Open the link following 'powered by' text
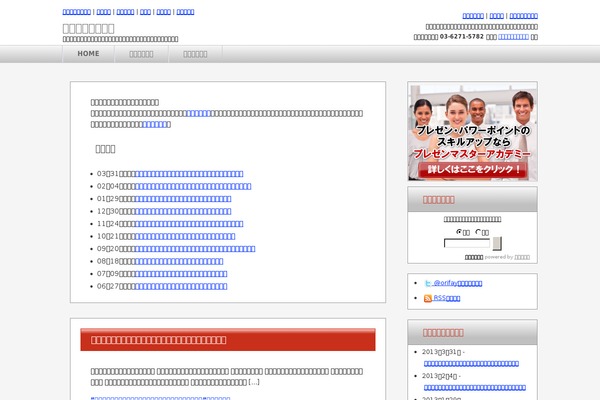 (522, 257)
